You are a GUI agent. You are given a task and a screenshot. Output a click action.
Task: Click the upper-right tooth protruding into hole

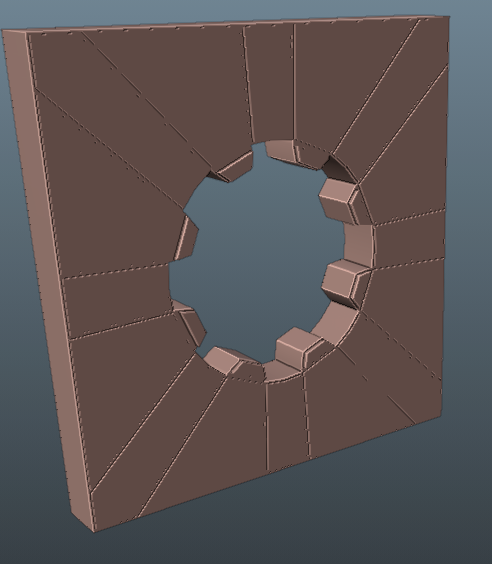click(x=338, y=200)
